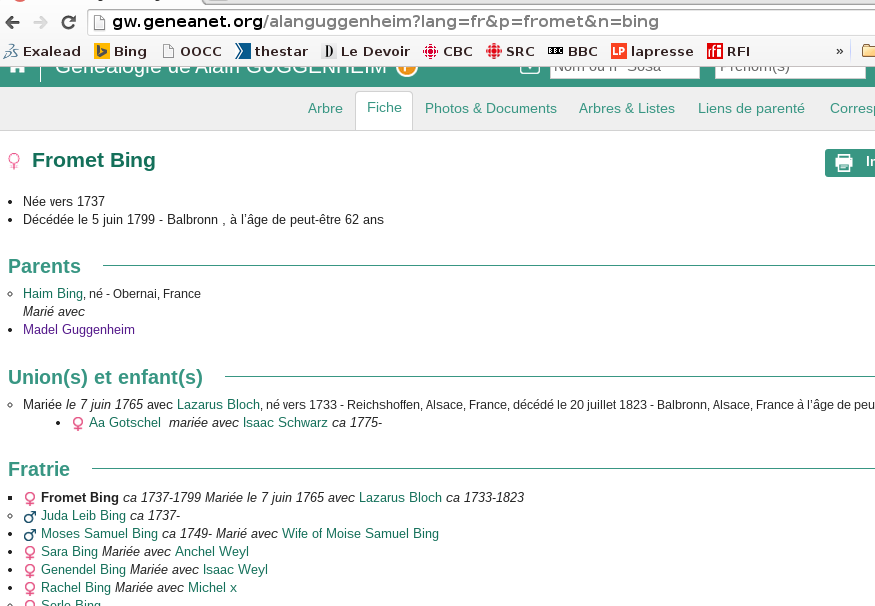Focus the Prénom(s) search field
875x606 pixels.
[x=790, y=67]
